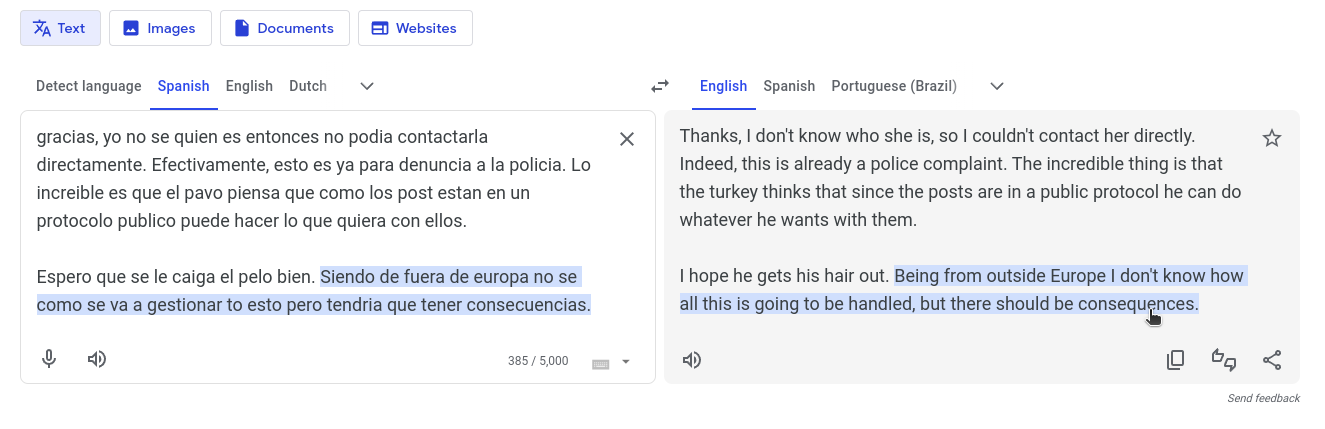Share the translation
The image size is (1325, 429).
coord(1272,360)
